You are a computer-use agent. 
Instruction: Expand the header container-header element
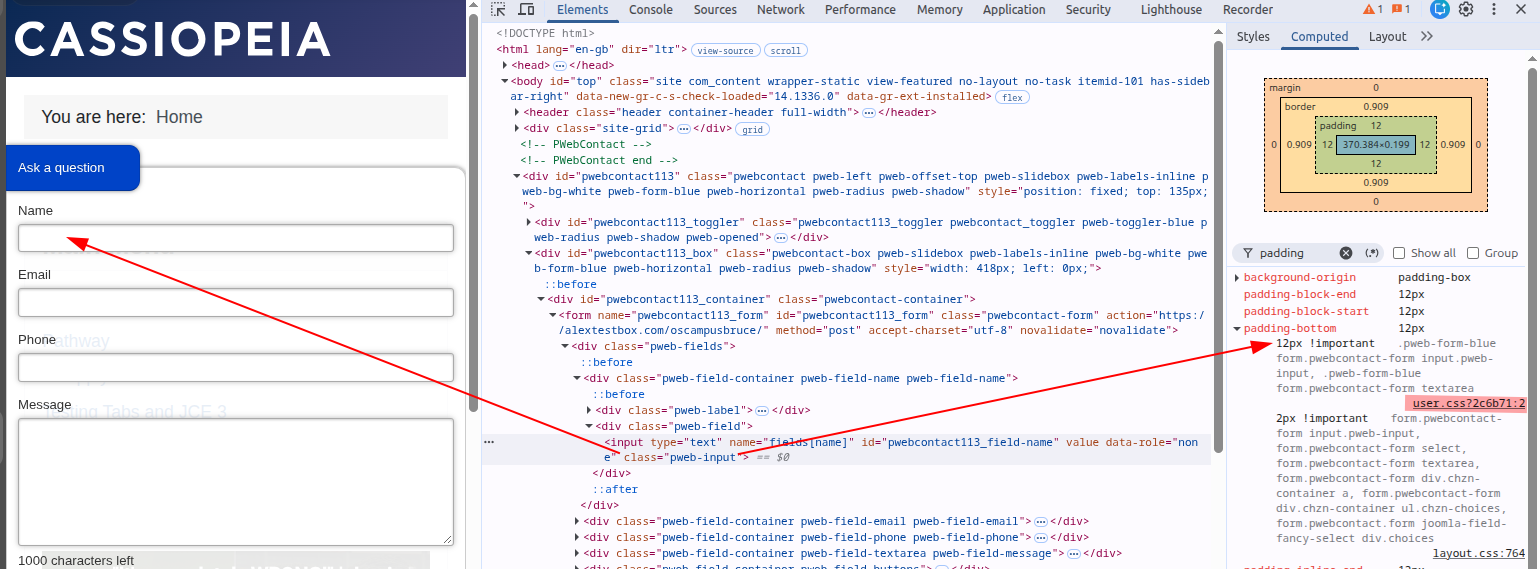[517, 113]
